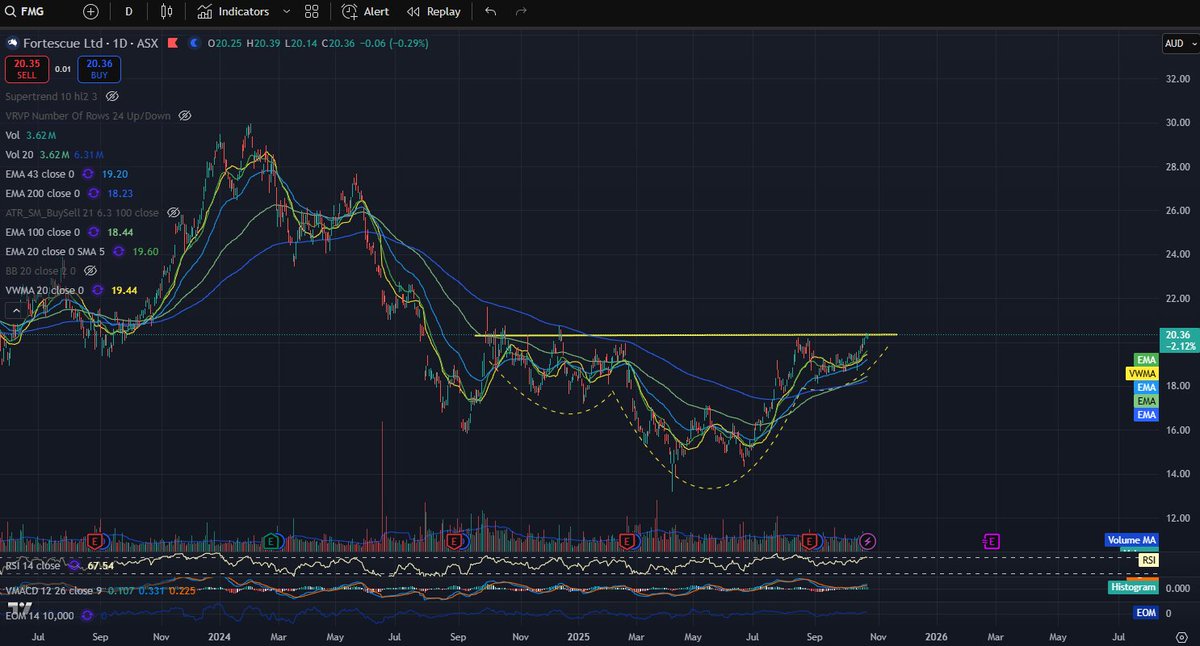Start Replay mode
Viewport: 1200px width, 646px height.
pos(433,11)
